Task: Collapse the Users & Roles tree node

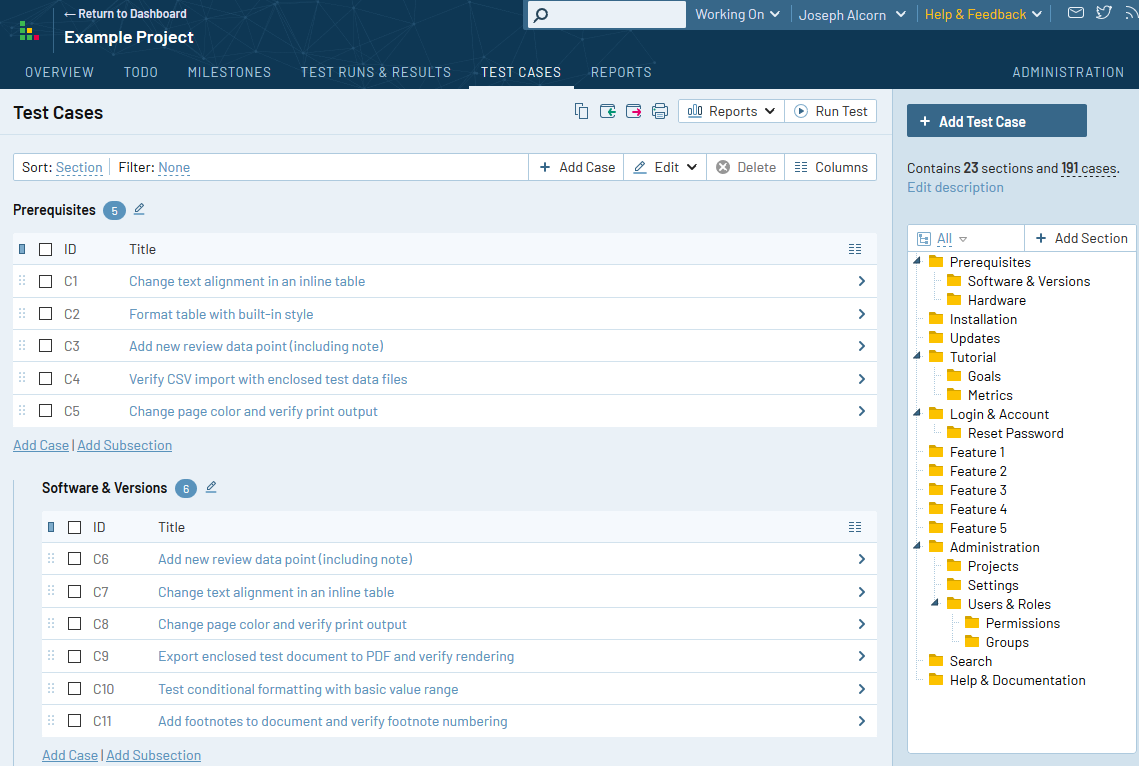Action: pyautogui.click(x=936, y=603)
